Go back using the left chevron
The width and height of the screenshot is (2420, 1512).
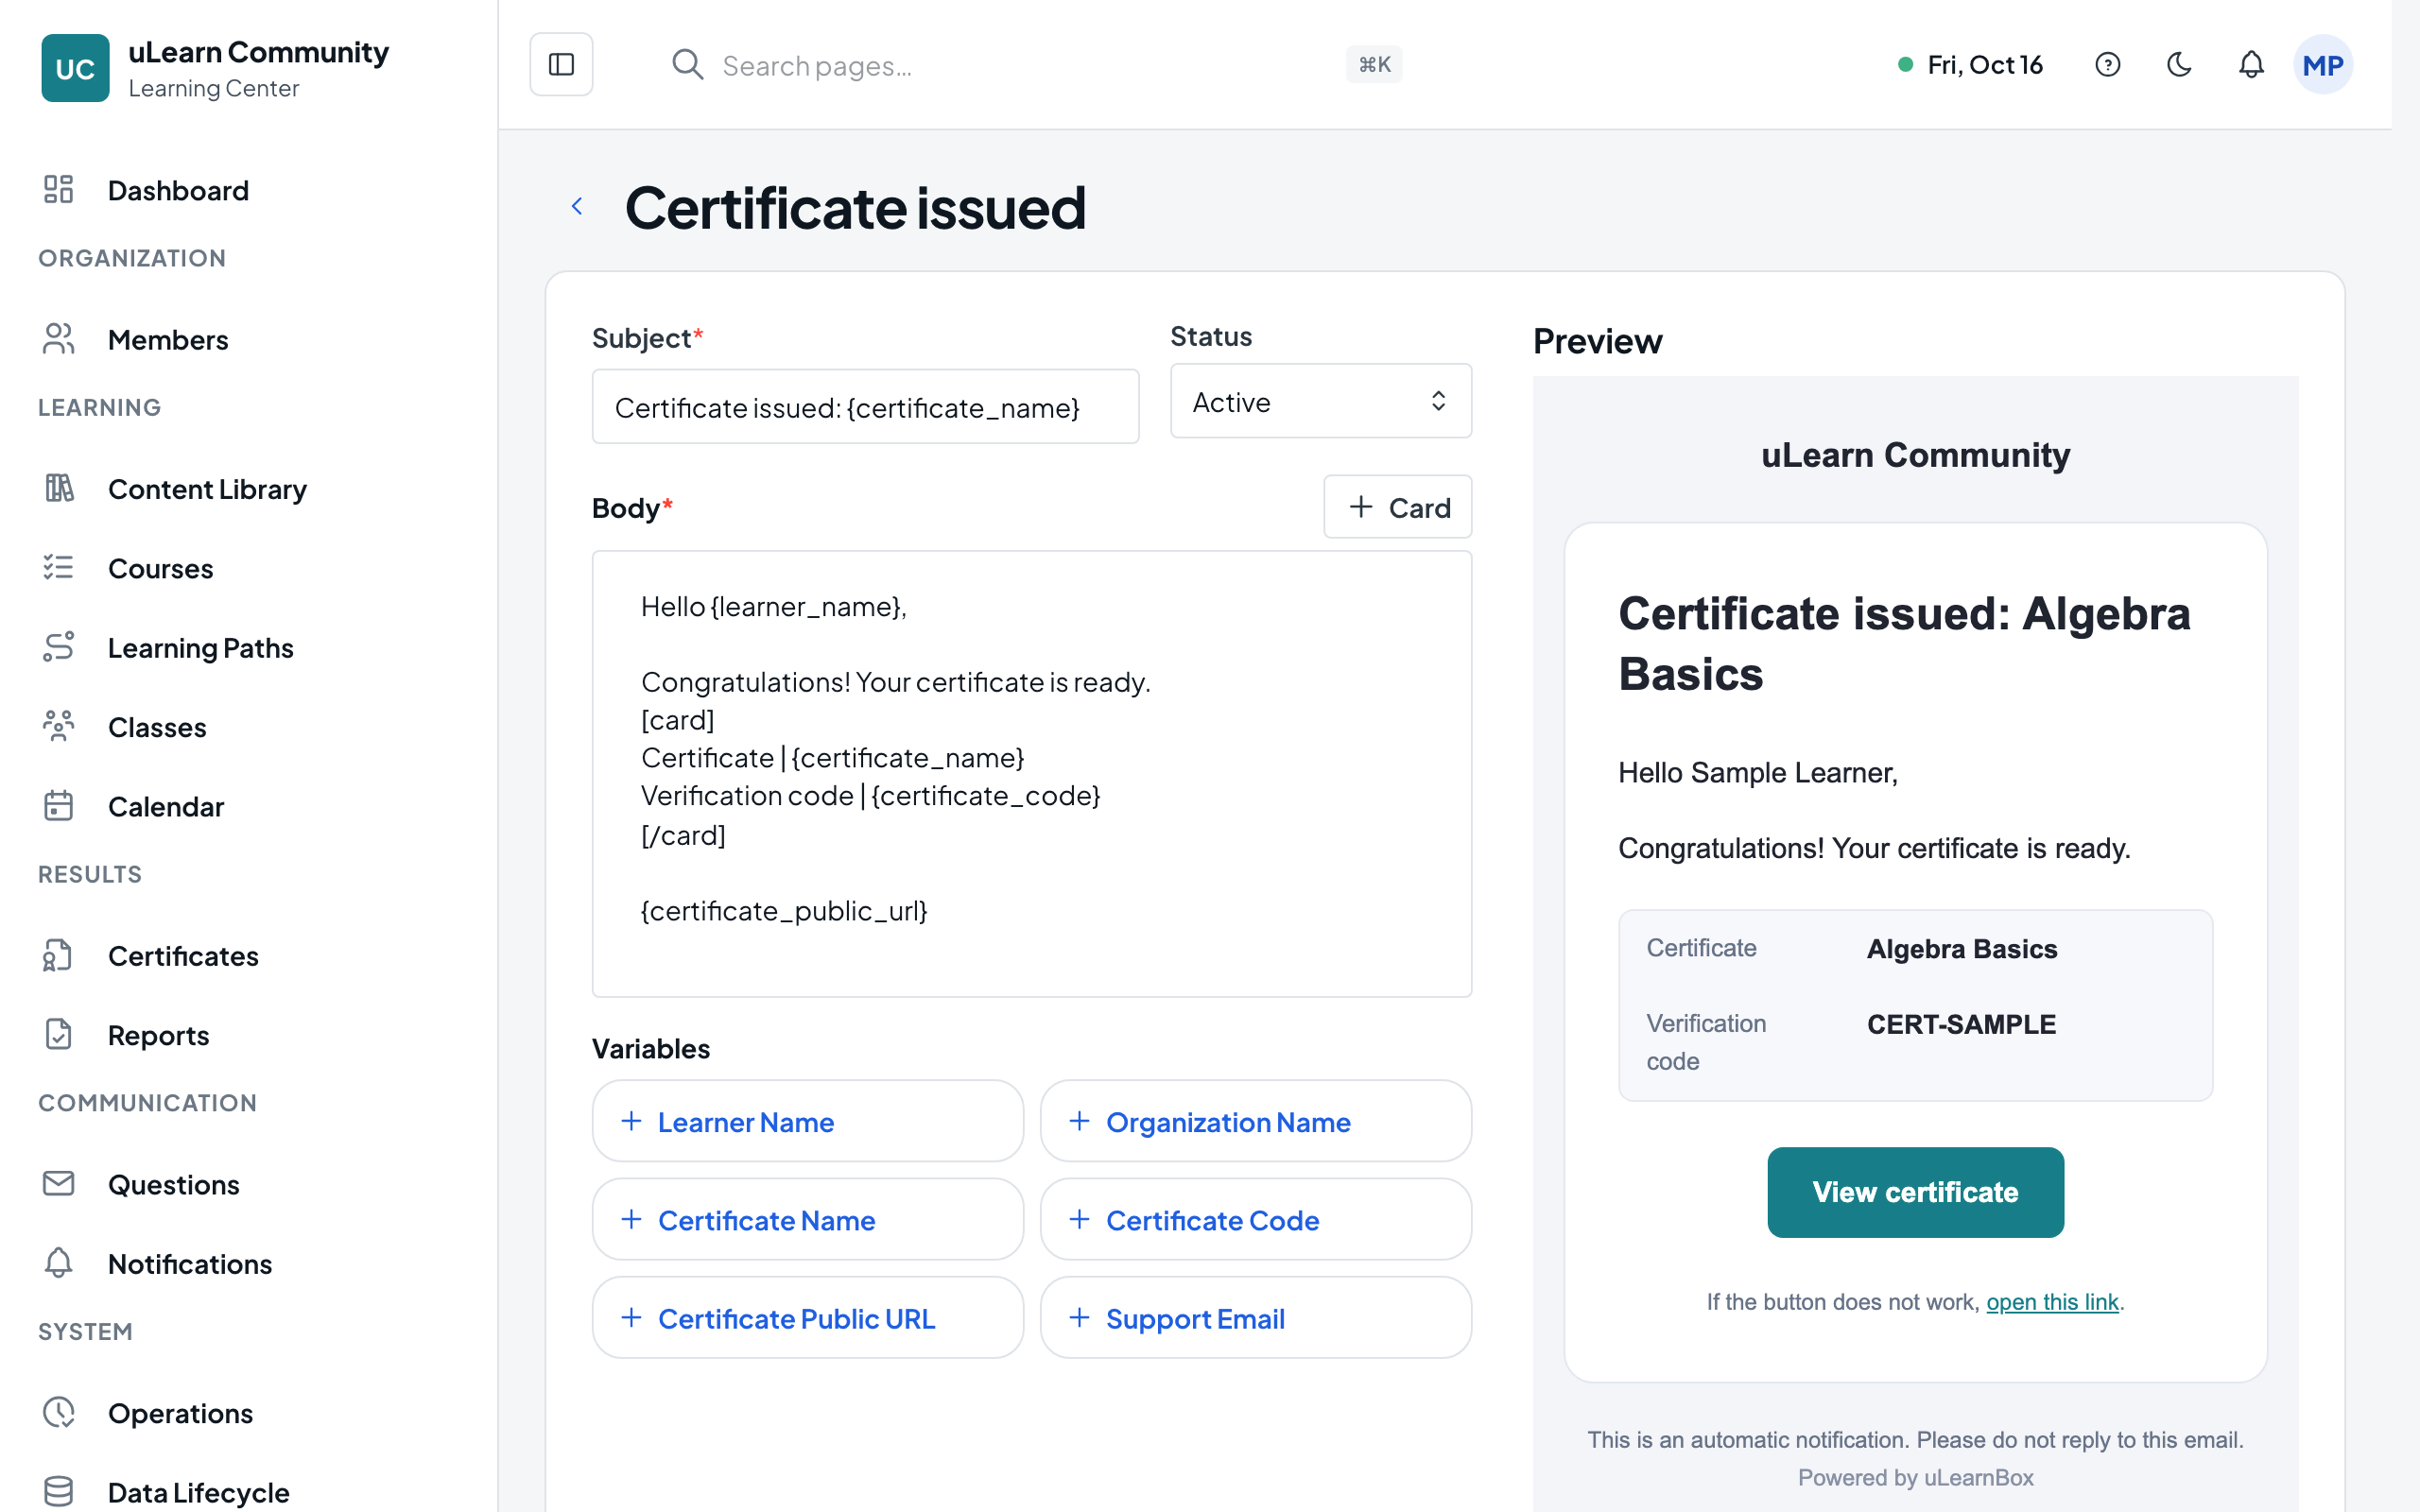577,206
